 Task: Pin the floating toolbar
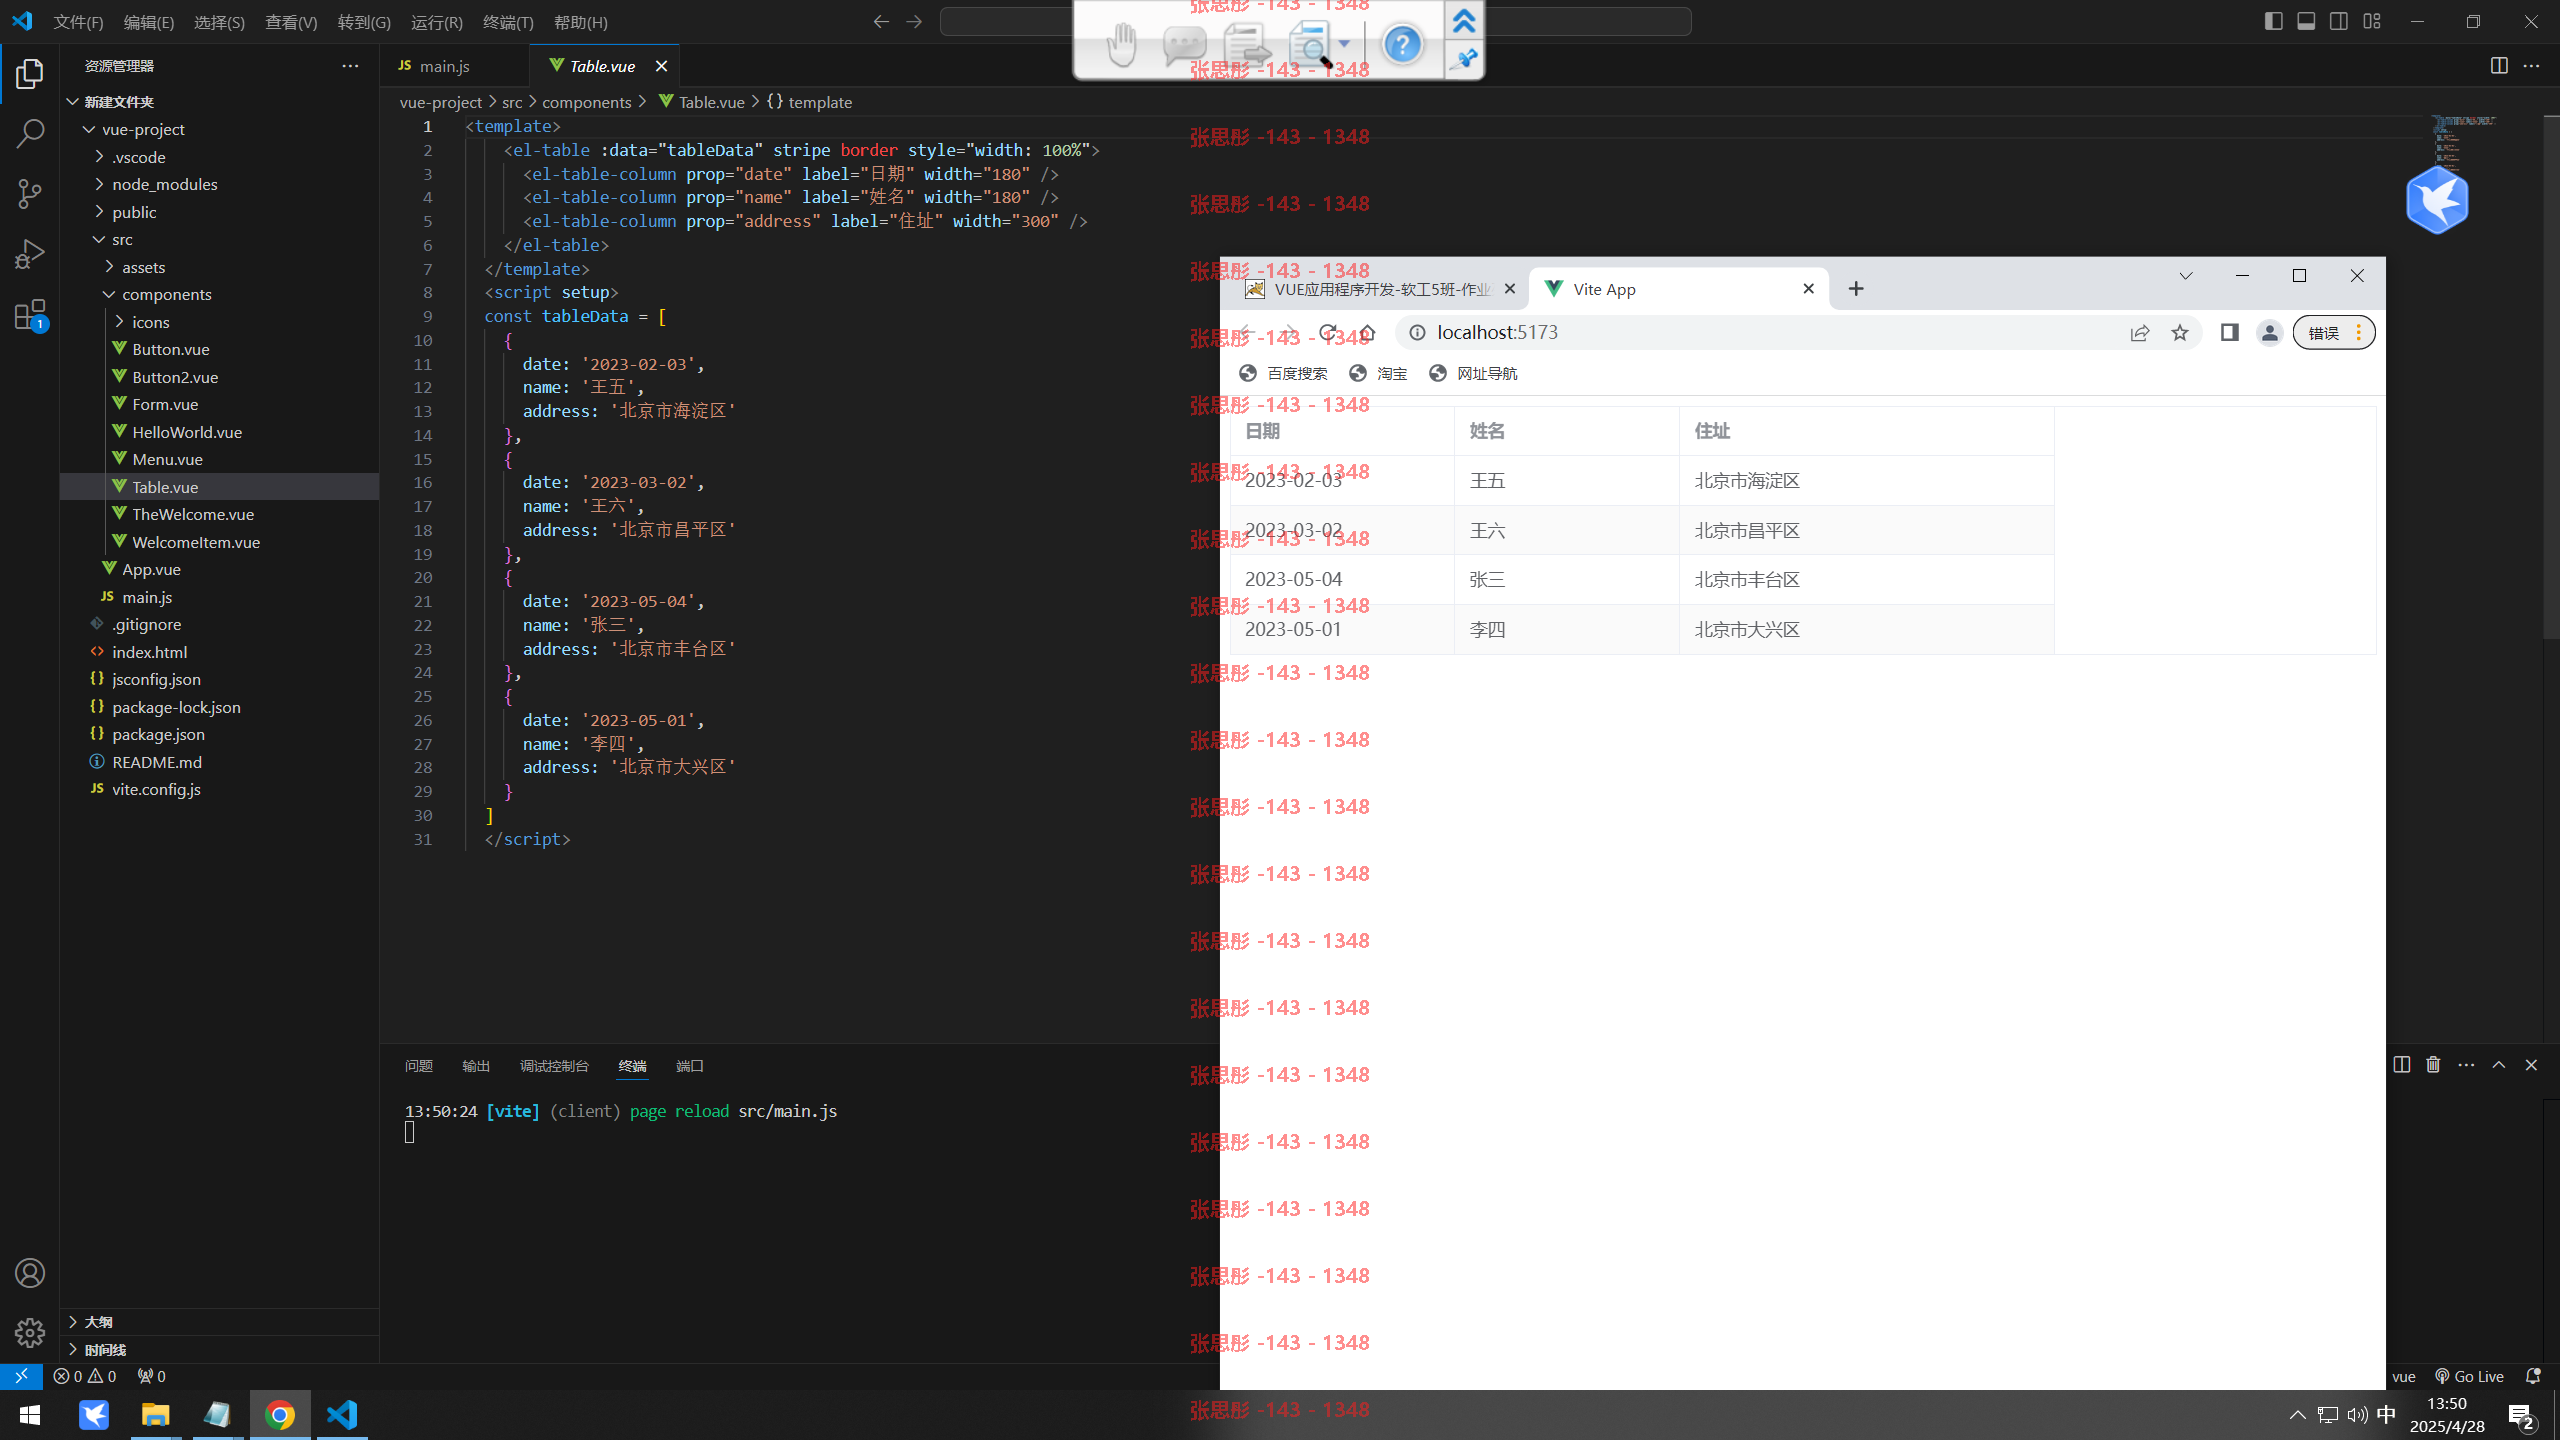click(1465, 59)
